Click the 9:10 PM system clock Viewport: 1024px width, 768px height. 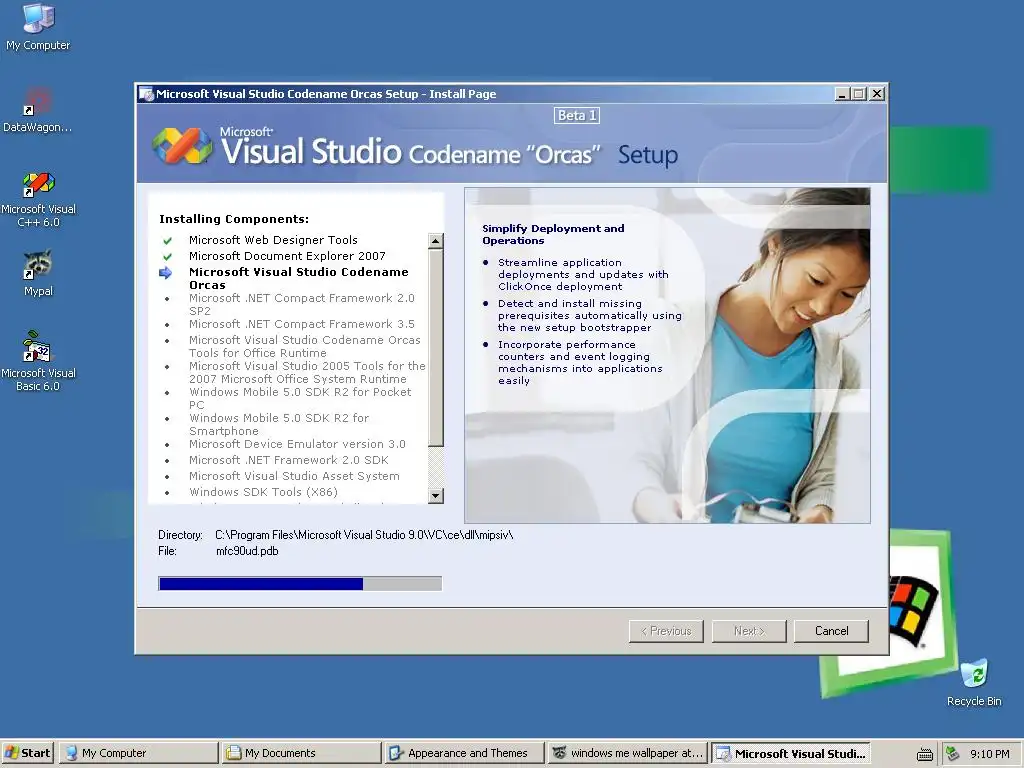pos(989,754)
